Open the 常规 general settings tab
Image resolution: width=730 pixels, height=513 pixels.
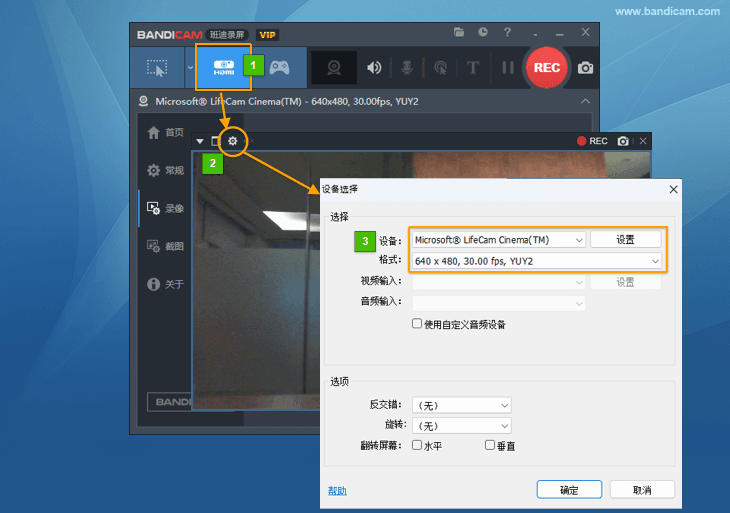pos(166,170)
